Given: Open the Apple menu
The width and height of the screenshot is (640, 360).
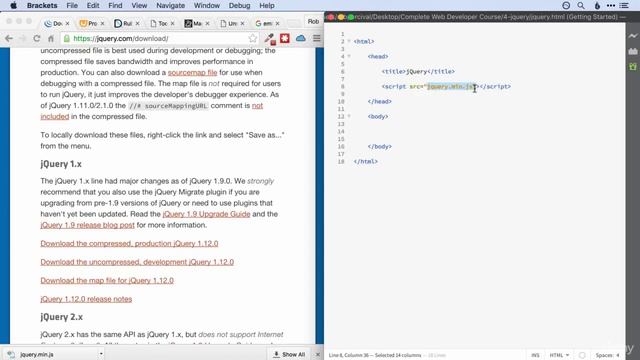Looking at the screenshot, I should pyautogui.click(x=13, y=5).
